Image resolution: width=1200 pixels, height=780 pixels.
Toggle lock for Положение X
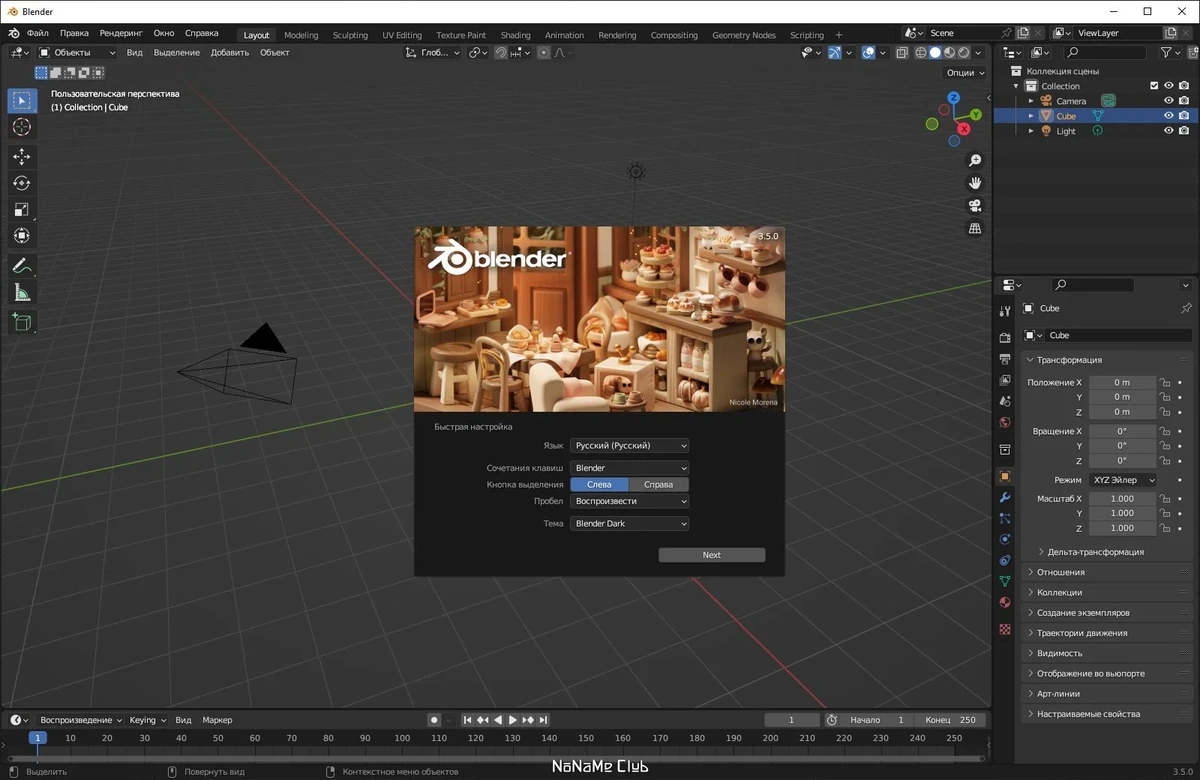[x=1165, y=382]
